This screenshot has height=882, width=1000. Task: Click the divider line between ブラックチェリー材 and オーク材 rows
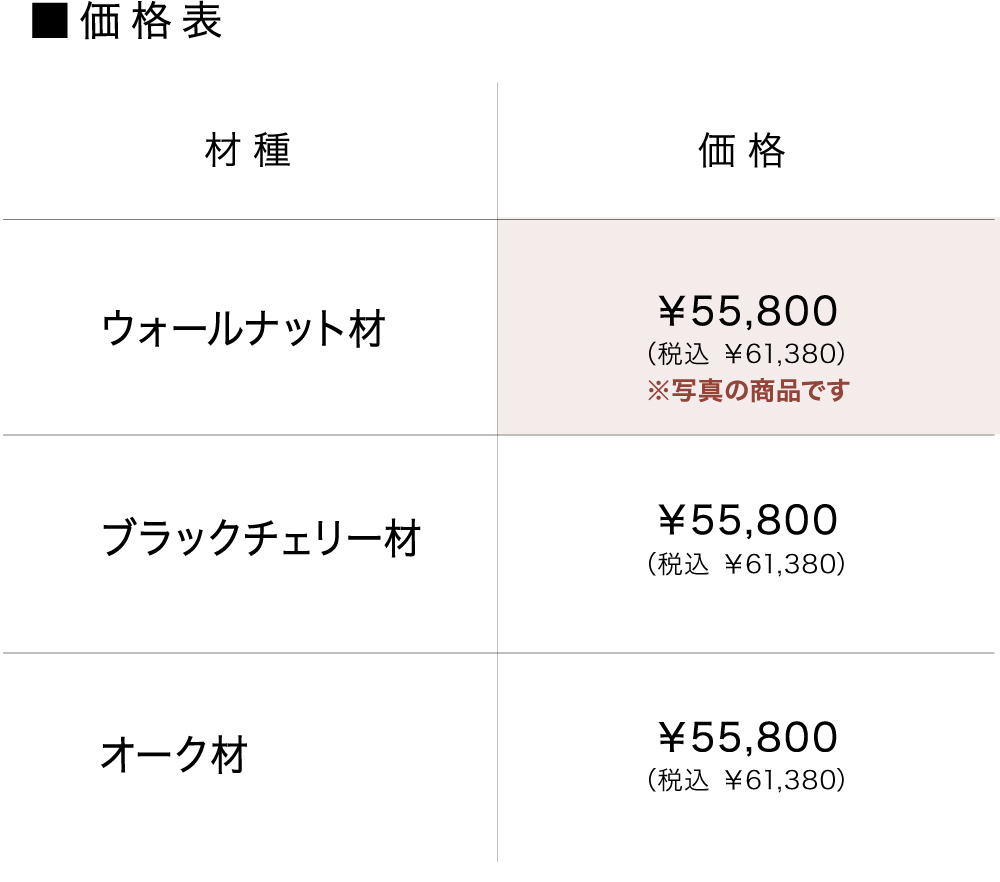tap(250, 653)
